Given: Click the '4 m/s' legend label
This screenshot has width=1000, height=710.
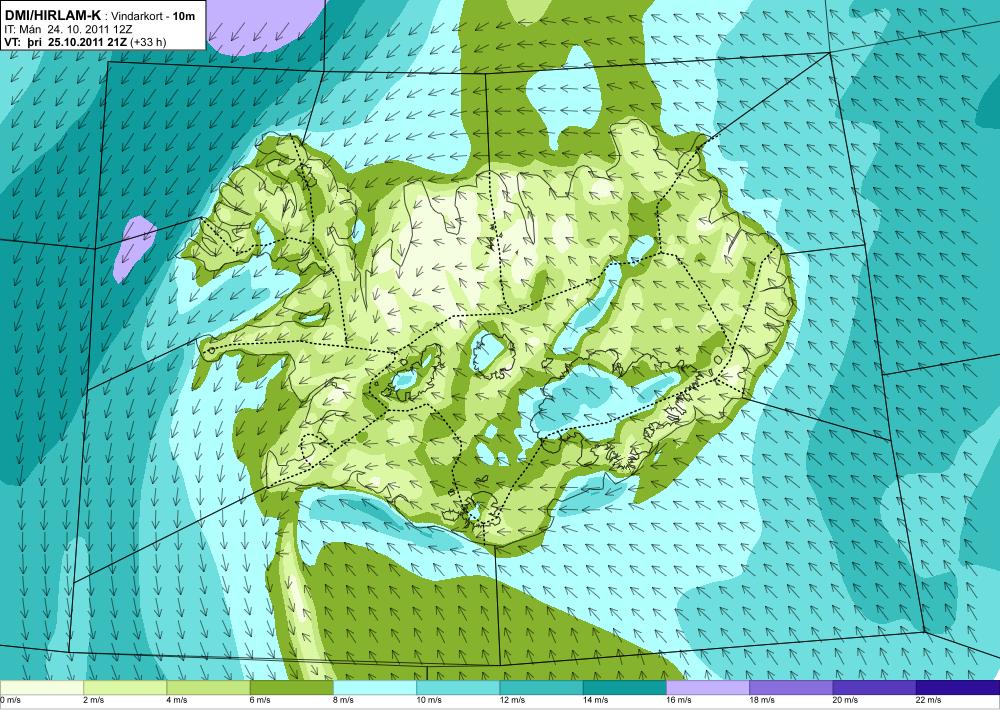Looking at the screenshot, I should (177, 700).
